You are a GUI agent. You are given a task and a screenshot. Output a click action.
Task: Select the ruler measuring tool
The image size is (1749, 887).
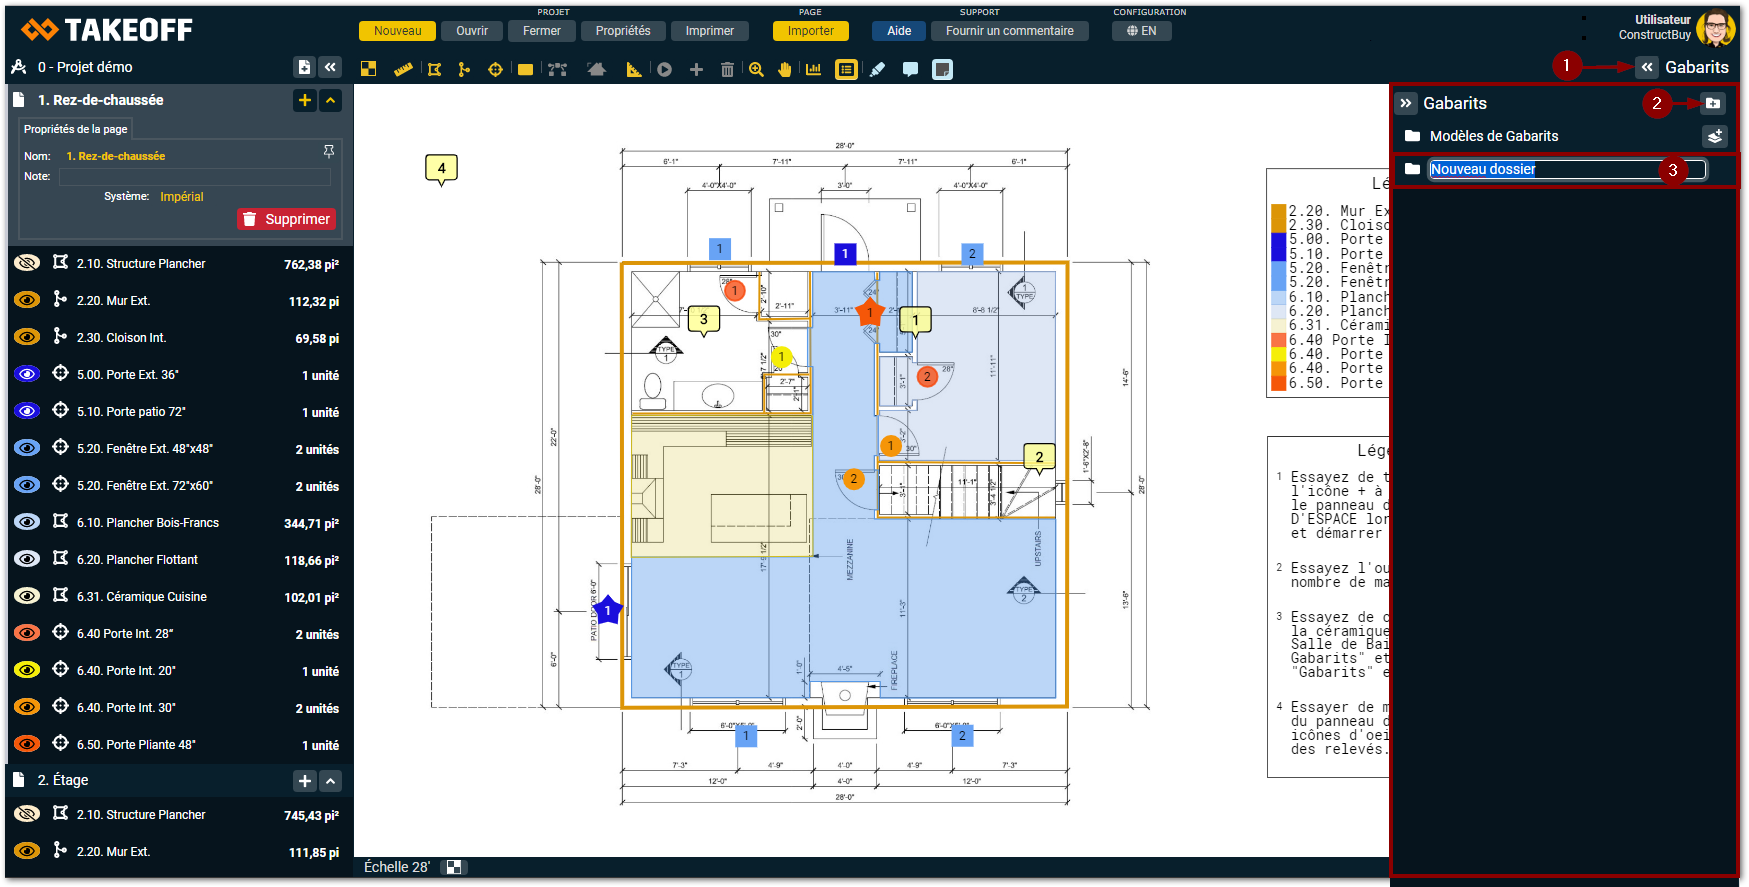(x=403, y=70)
